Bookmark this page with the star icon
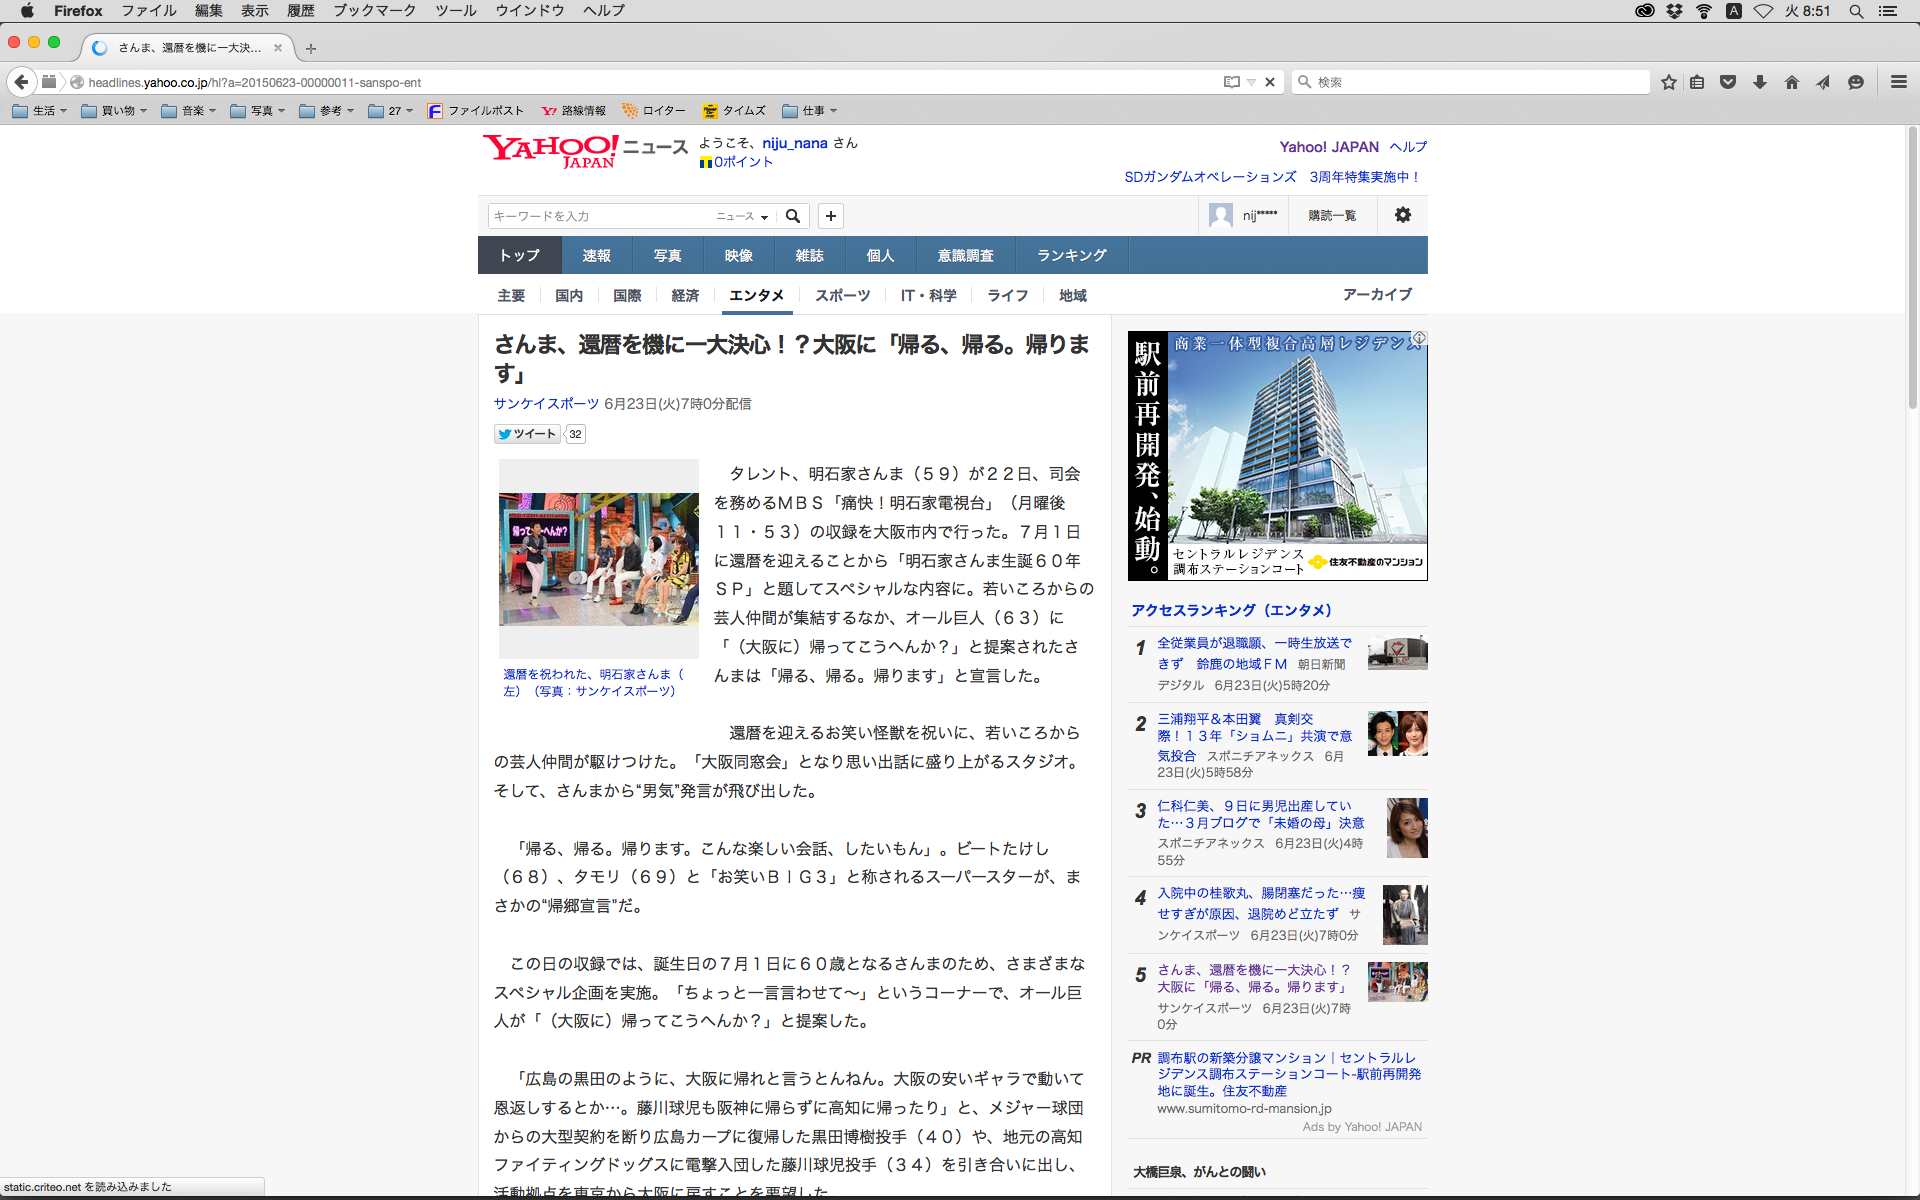This screenshot has height=1200, width=1920. point(1668,82)
